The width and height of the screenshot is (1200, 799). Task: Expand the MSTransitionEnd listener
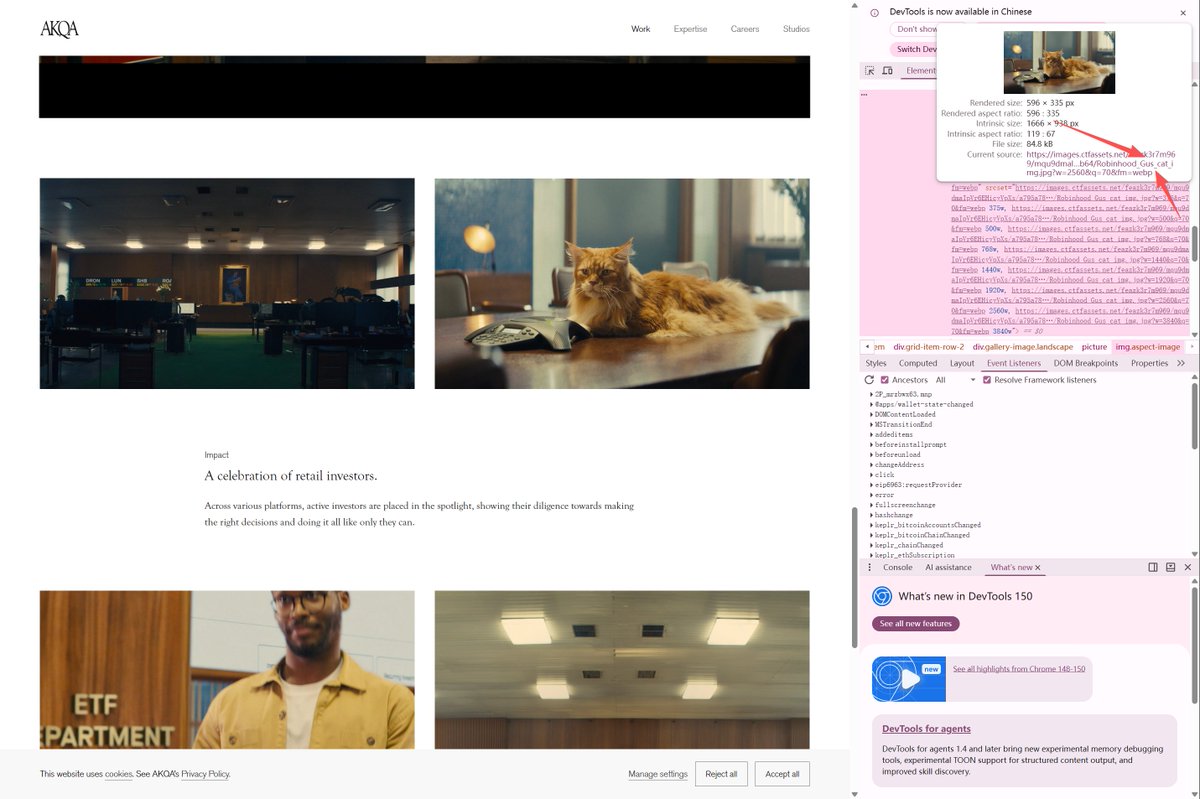[x=903, y=425]
